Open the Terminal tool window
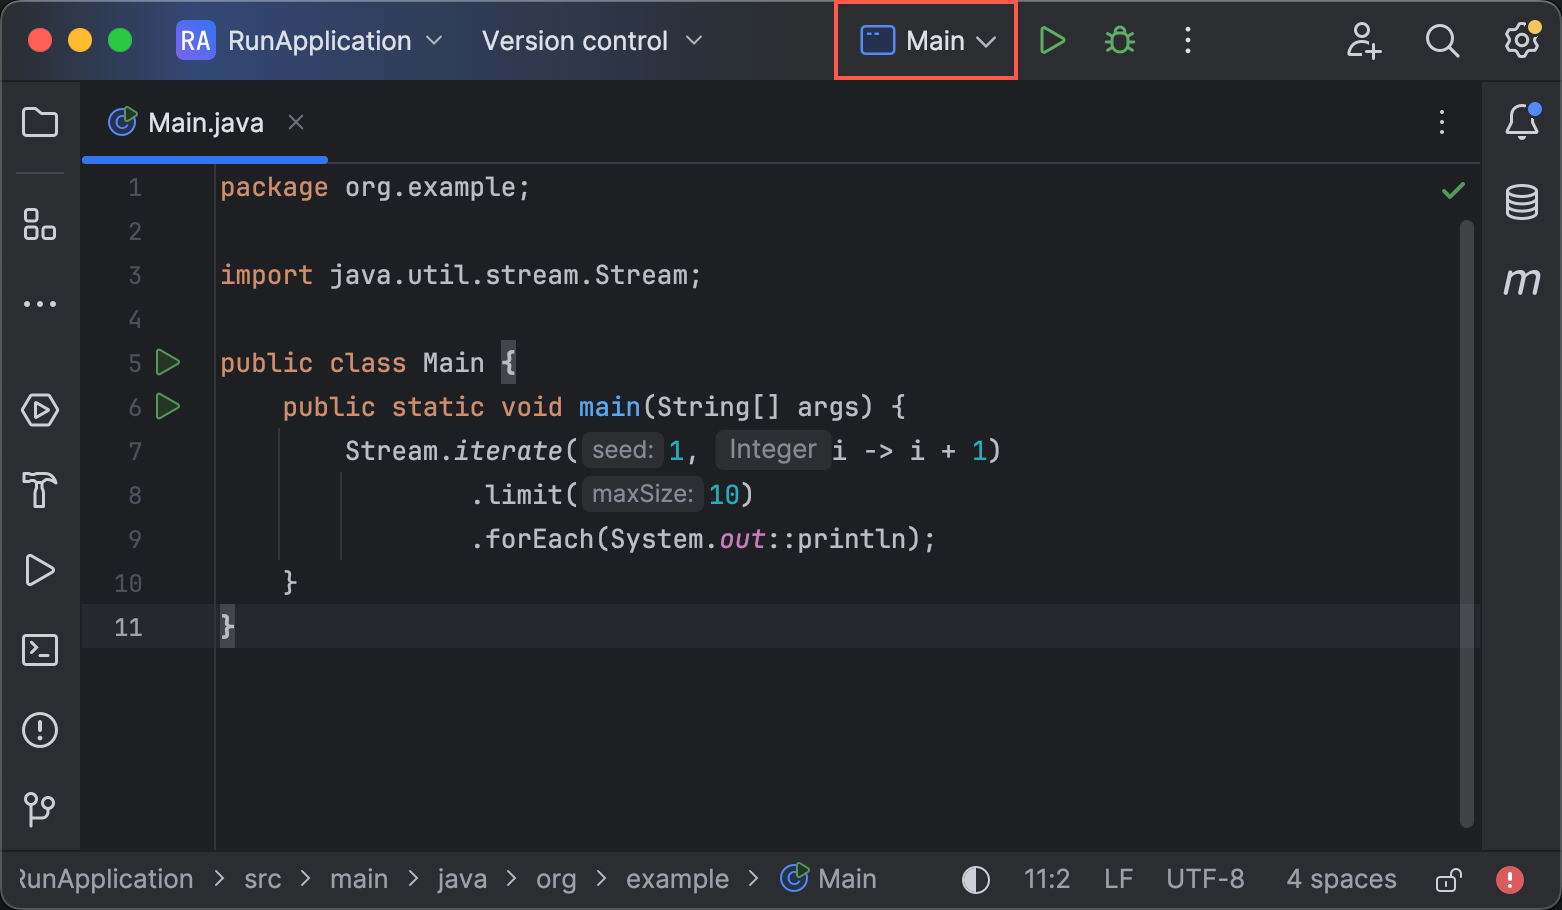The height and width of the screenshot is (910, 1562). point(40,650)
